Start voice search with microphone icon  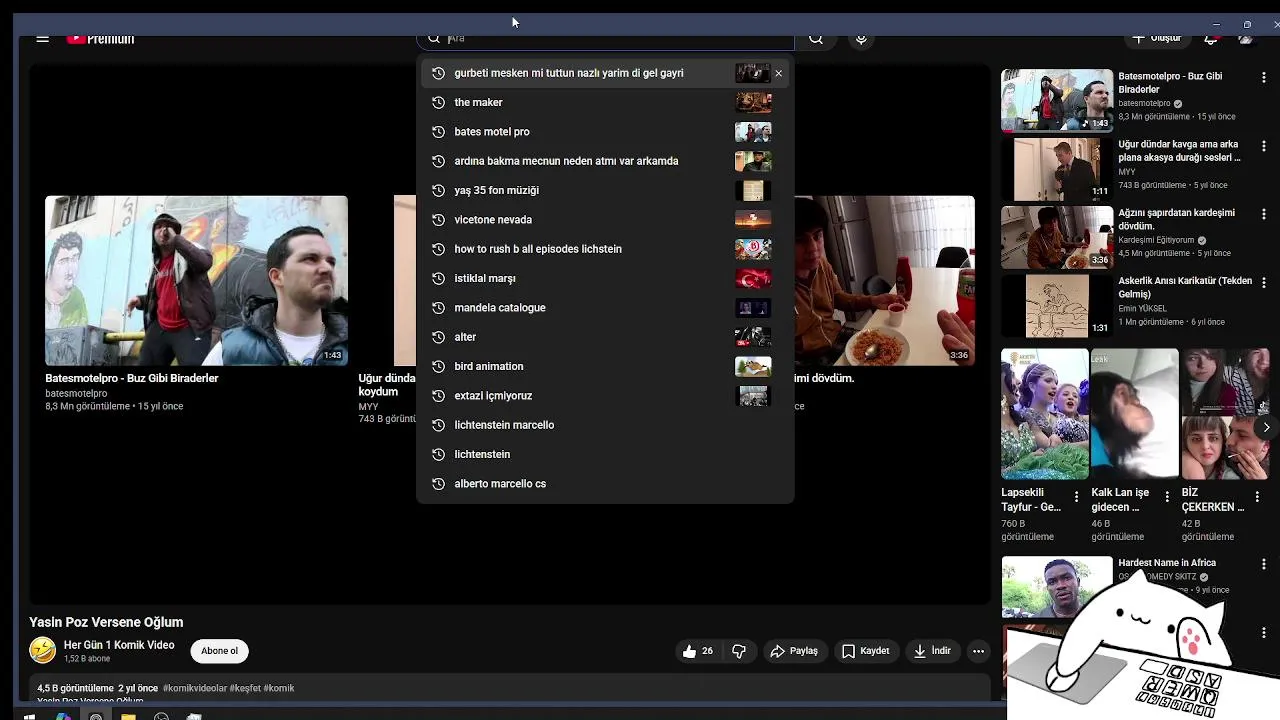[861, 39]
